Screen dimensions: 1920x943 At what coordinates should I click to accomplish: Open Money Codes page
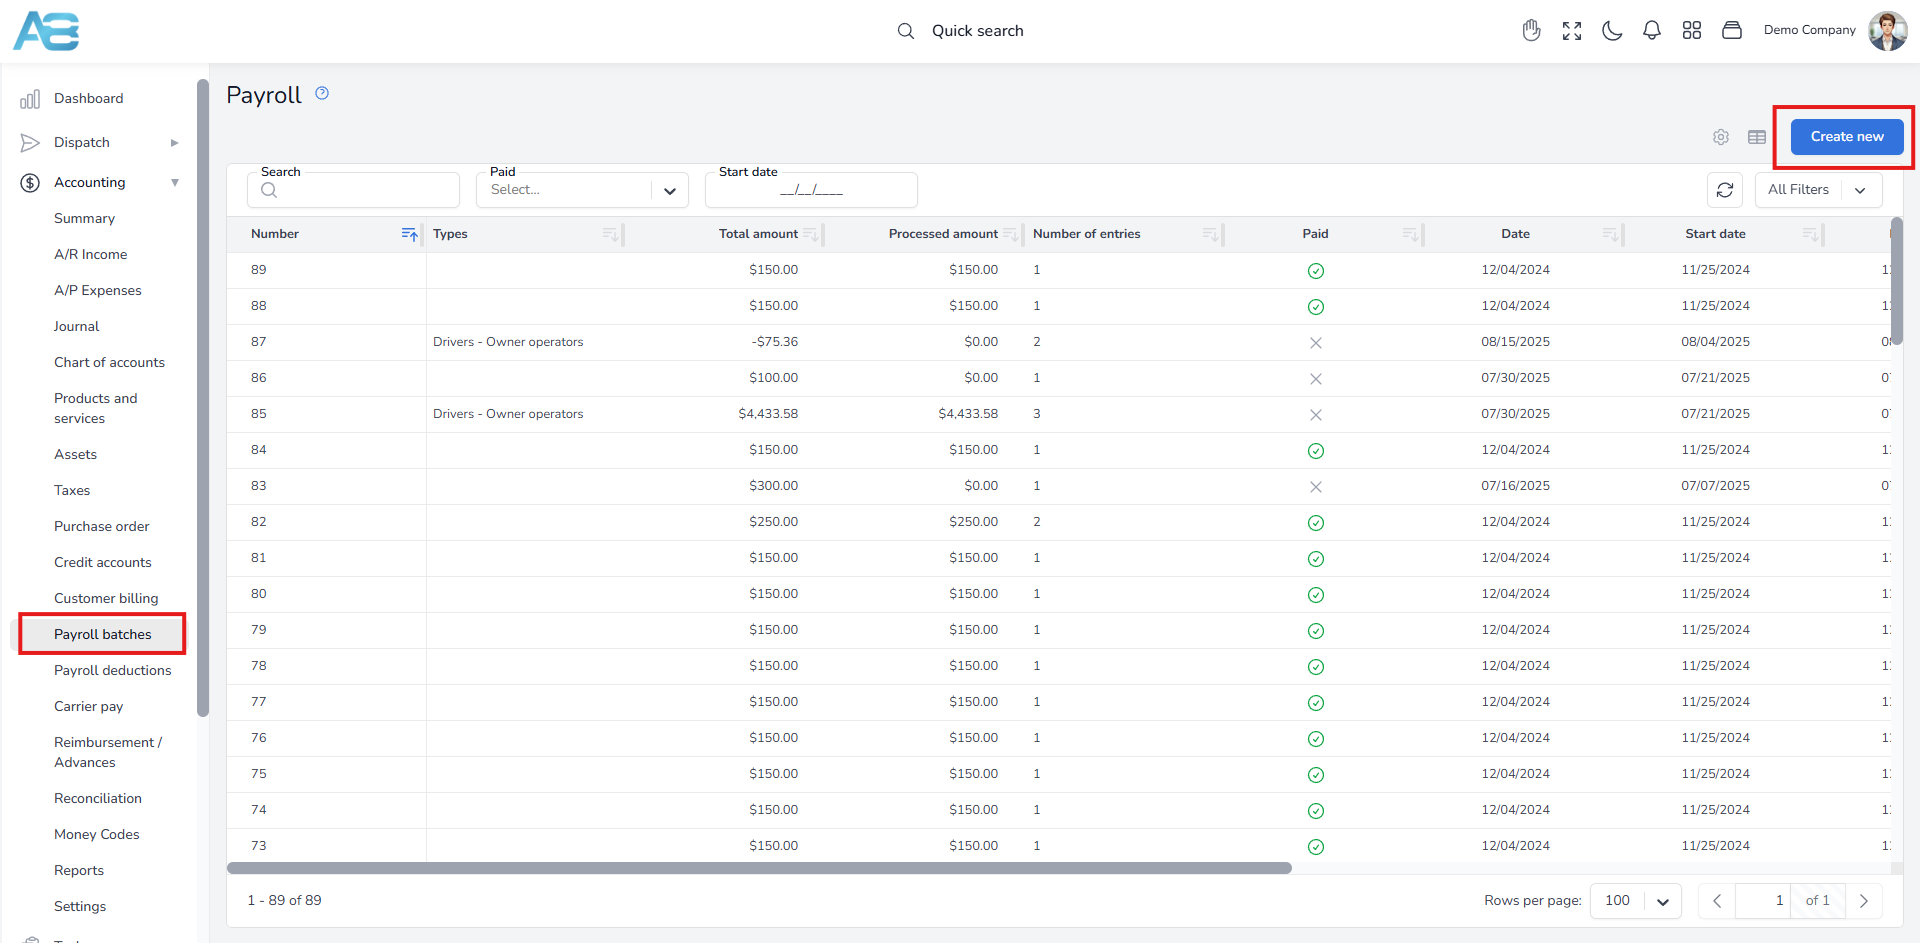96,835
